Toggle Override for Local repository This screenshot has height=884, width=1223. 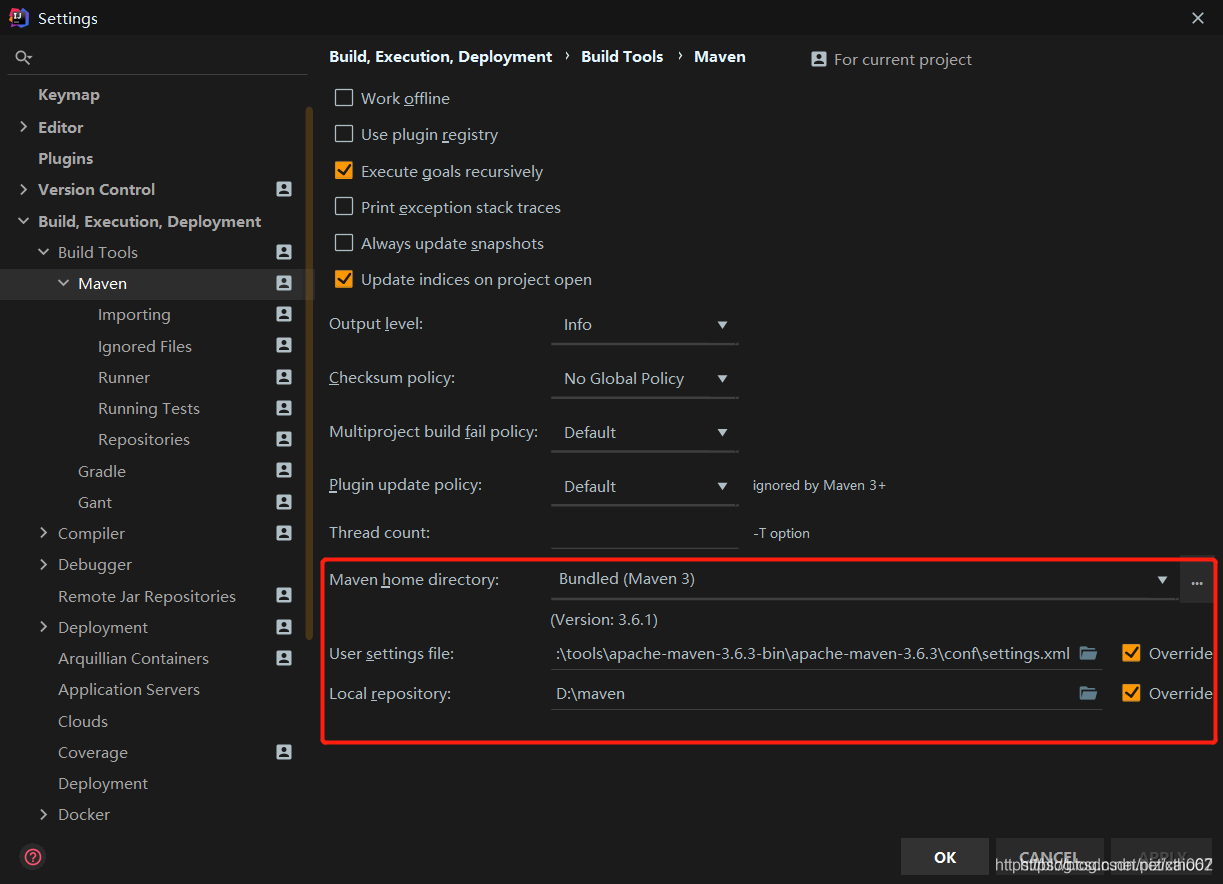[1131, 693]
